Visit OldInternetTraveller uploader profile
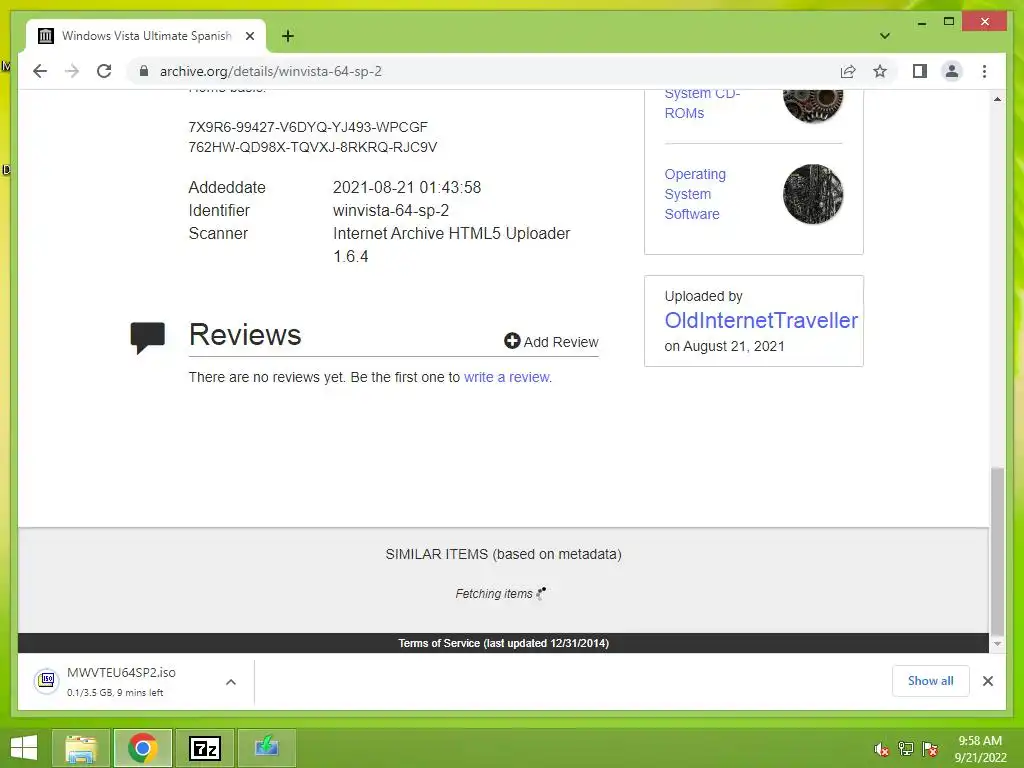Viewport: 1024px width, 768px height. click(x=761, y=320)
